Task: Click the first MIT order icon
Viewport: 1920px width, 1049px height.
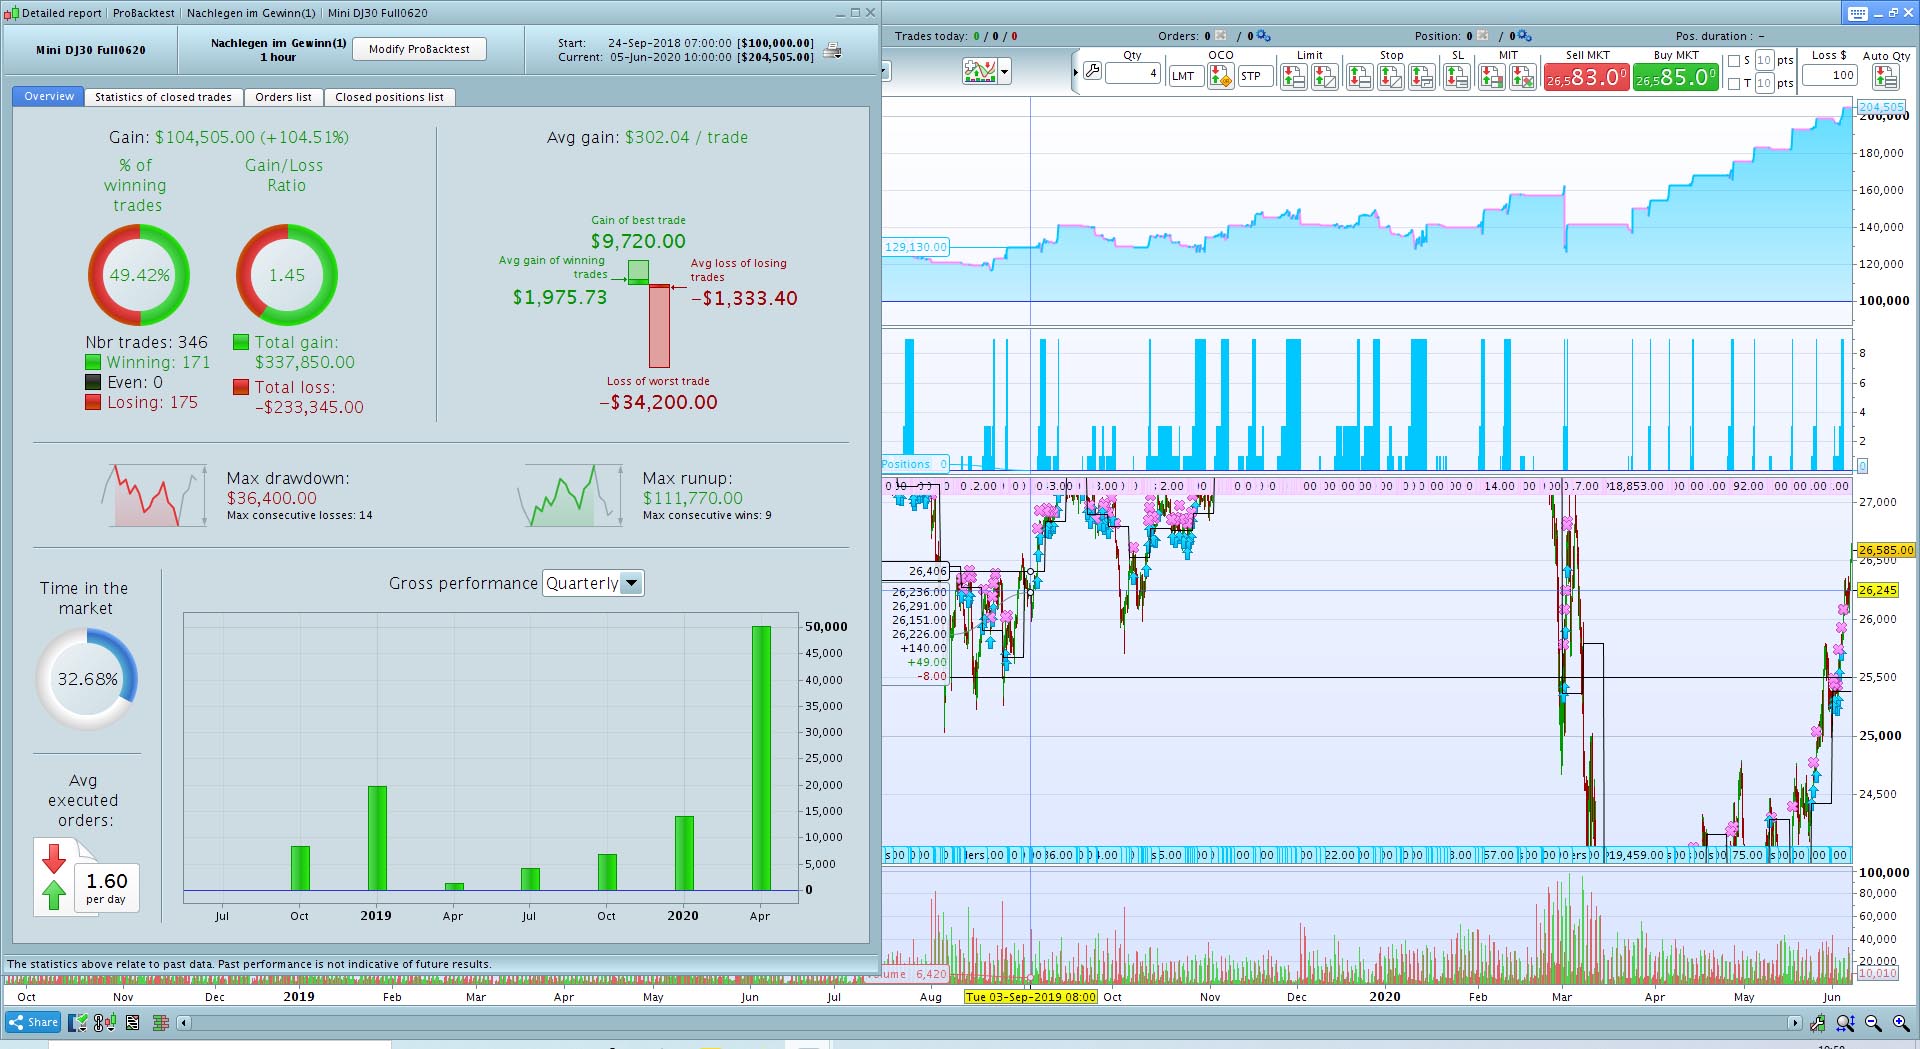Action: [1491, 76]
